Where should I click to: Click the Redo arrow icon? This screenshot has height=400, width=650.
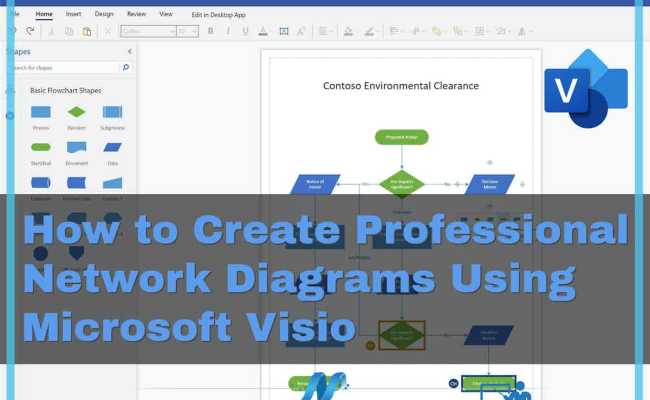click(x=30, y=31)
